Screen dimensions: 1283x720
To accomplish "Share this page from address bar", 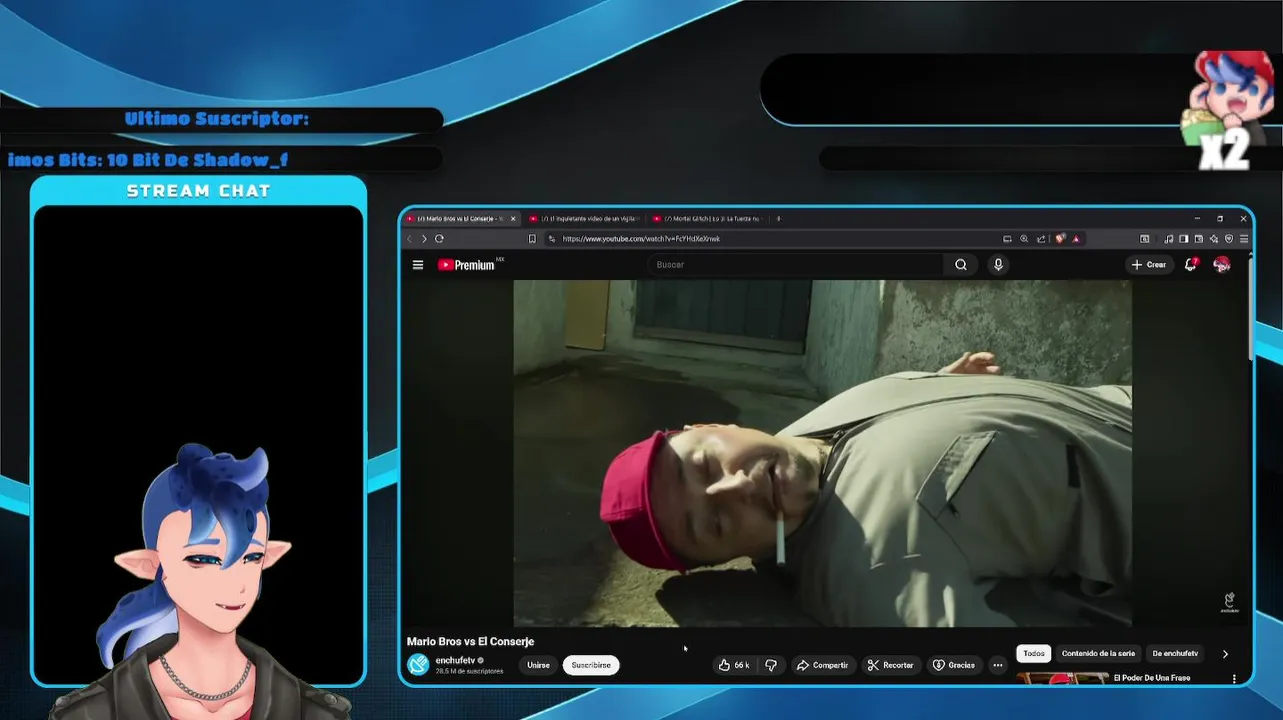I will pos(1041,239).
